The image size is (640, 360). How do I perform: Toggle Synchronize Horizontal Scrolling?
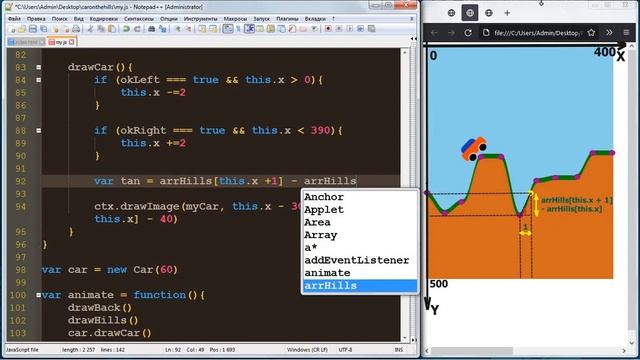pyautogui.click(x=213, y=29)
